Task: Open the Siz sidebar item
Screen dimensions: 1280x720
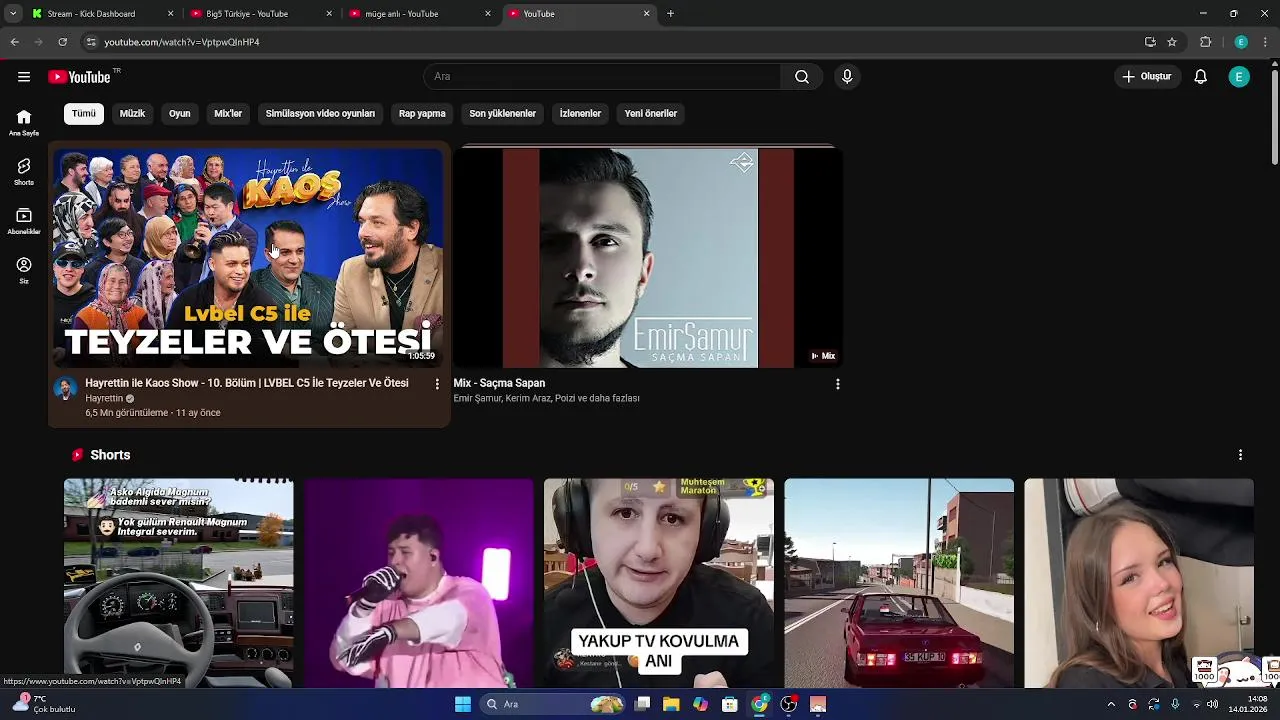Action: [24, 270]
